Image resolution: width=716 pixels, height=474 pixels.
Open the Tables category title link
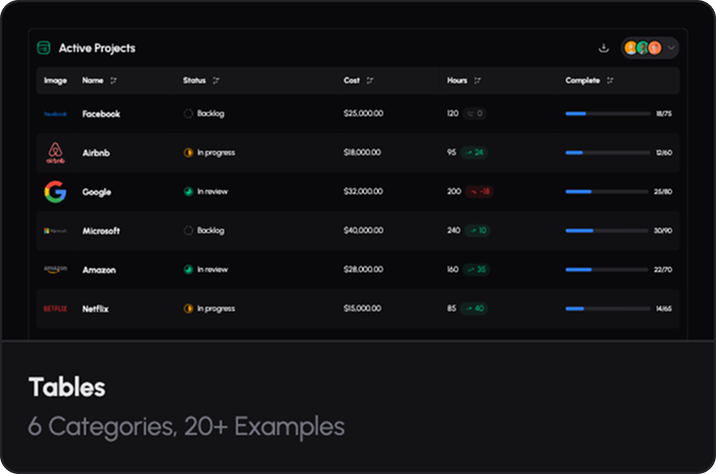[x=66, y=388]
